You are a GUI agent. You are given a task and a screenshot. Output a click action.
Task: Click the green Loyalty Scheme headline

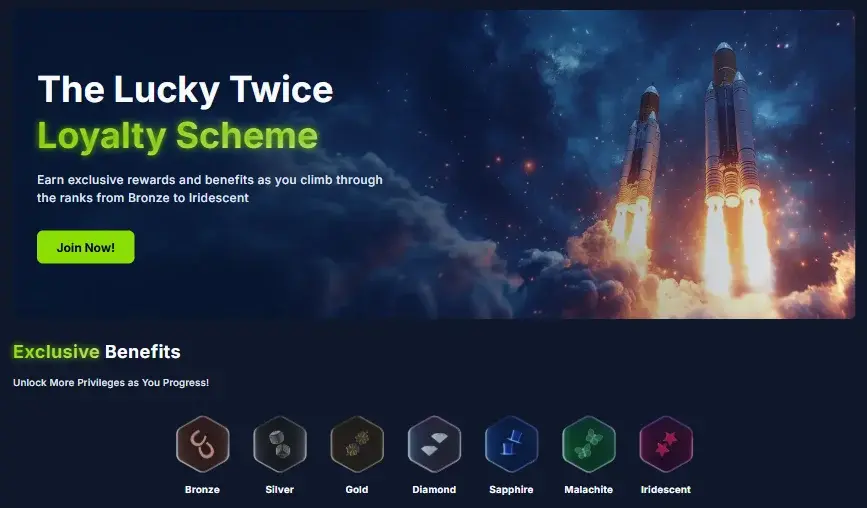(177, 135)
